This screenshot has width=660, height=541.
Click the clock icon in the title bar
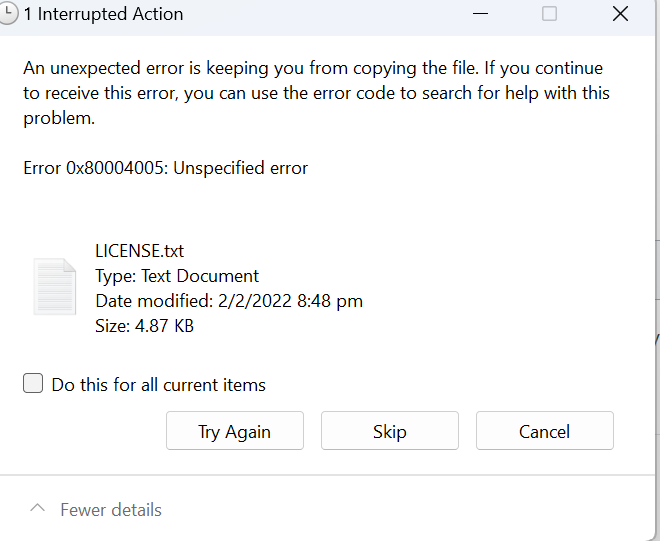(9, 14)
